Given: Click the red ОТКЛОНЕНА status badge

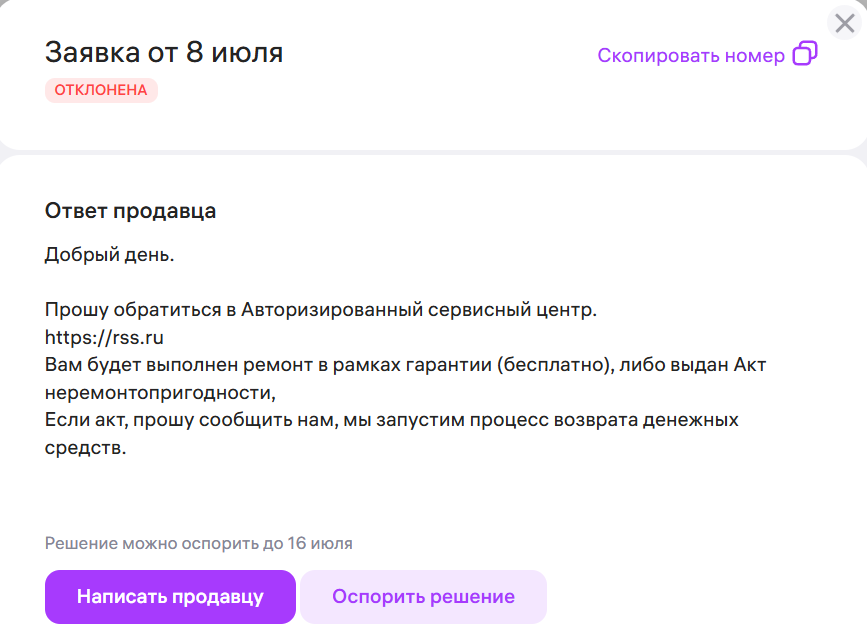Looking at the screenshot, I should pos(101,90).
